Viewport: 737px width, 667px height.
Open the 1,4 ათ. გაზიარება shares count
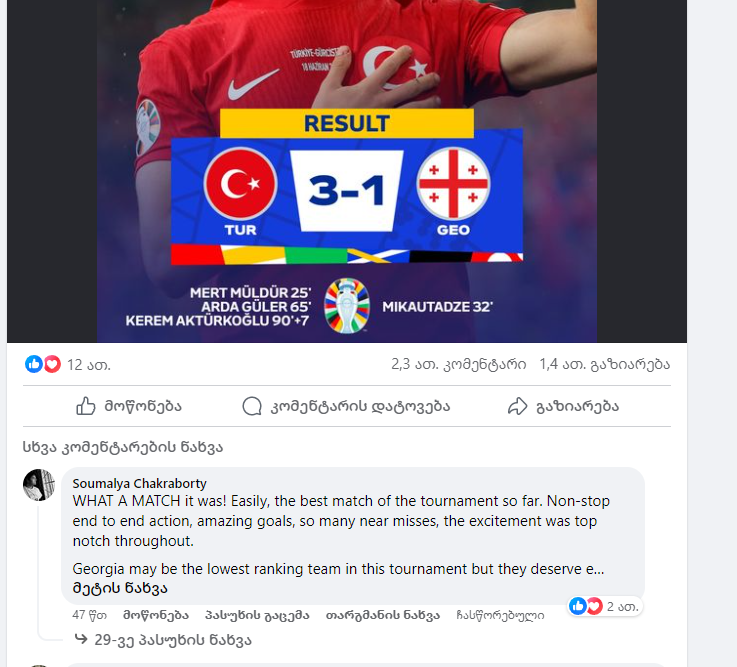(x=604, y=364)
